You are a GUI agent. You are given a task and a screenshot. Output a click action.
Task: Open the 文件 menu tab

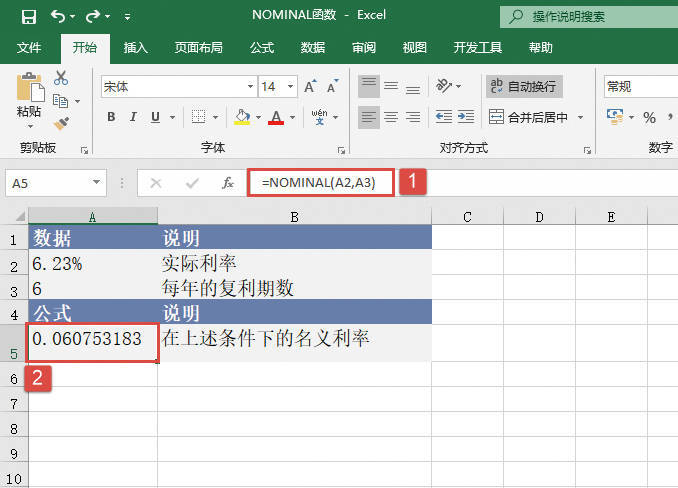pyautogui.click(x=29, y=47)
